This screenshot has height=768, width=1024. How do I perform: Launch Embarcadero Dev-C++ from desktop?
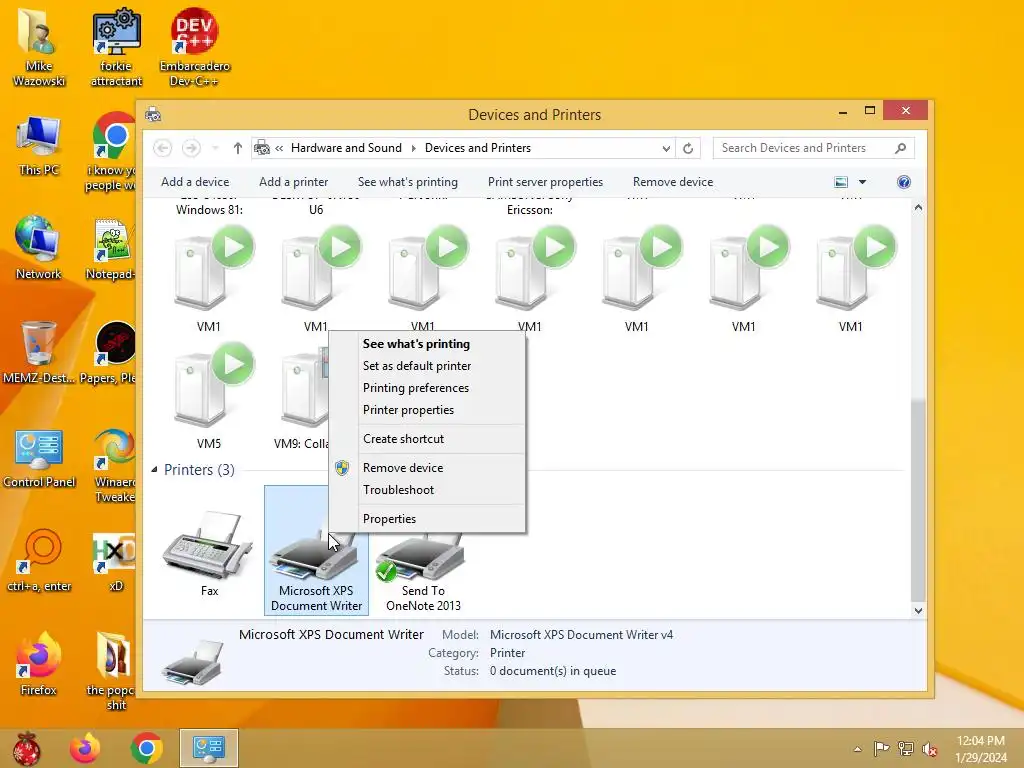[194, 47]
